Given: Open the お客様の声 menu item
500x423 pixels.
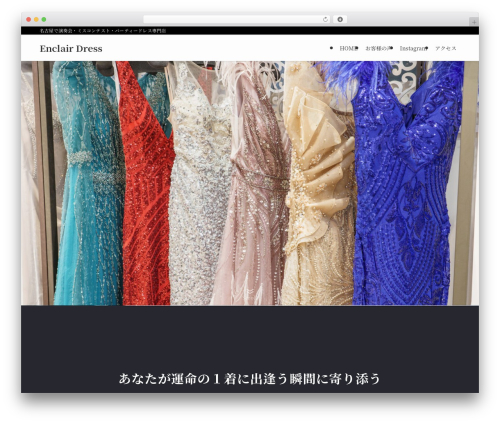Looking at the screenshot, I should pos(378,48).
